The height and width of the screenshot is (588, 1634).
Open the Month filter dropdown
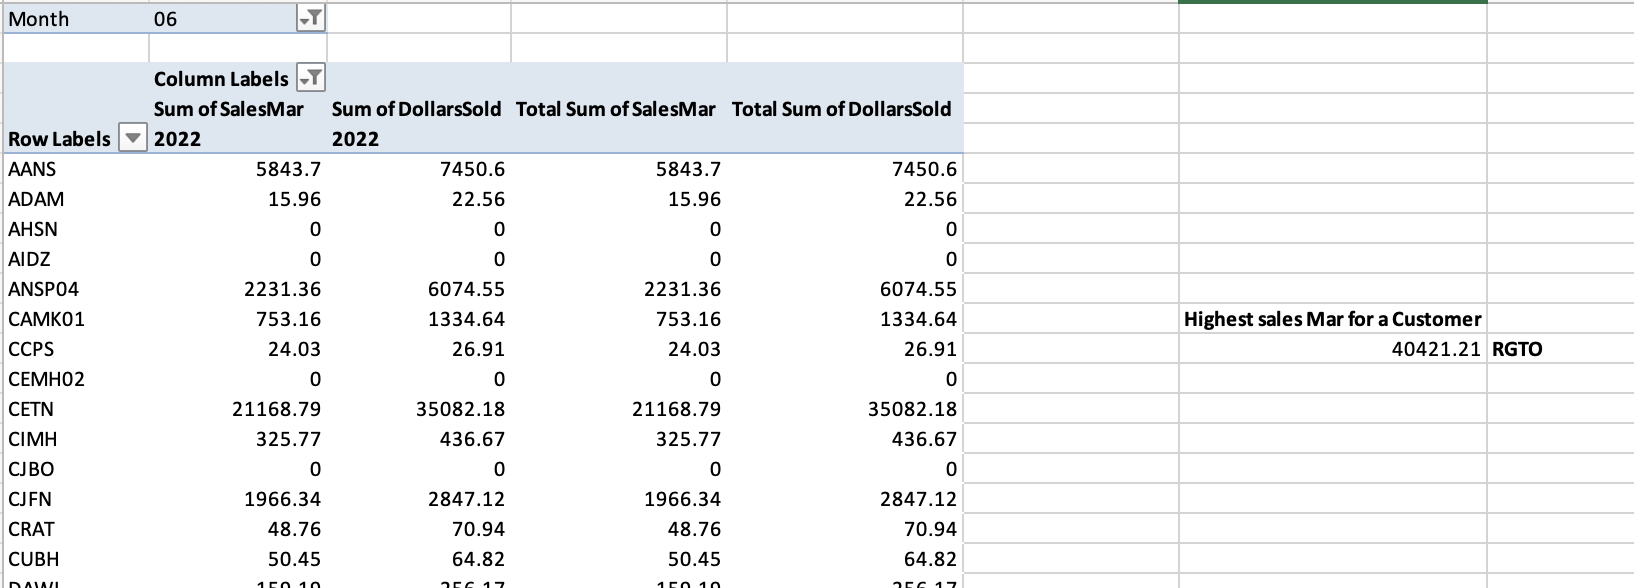tap(311, 19)
